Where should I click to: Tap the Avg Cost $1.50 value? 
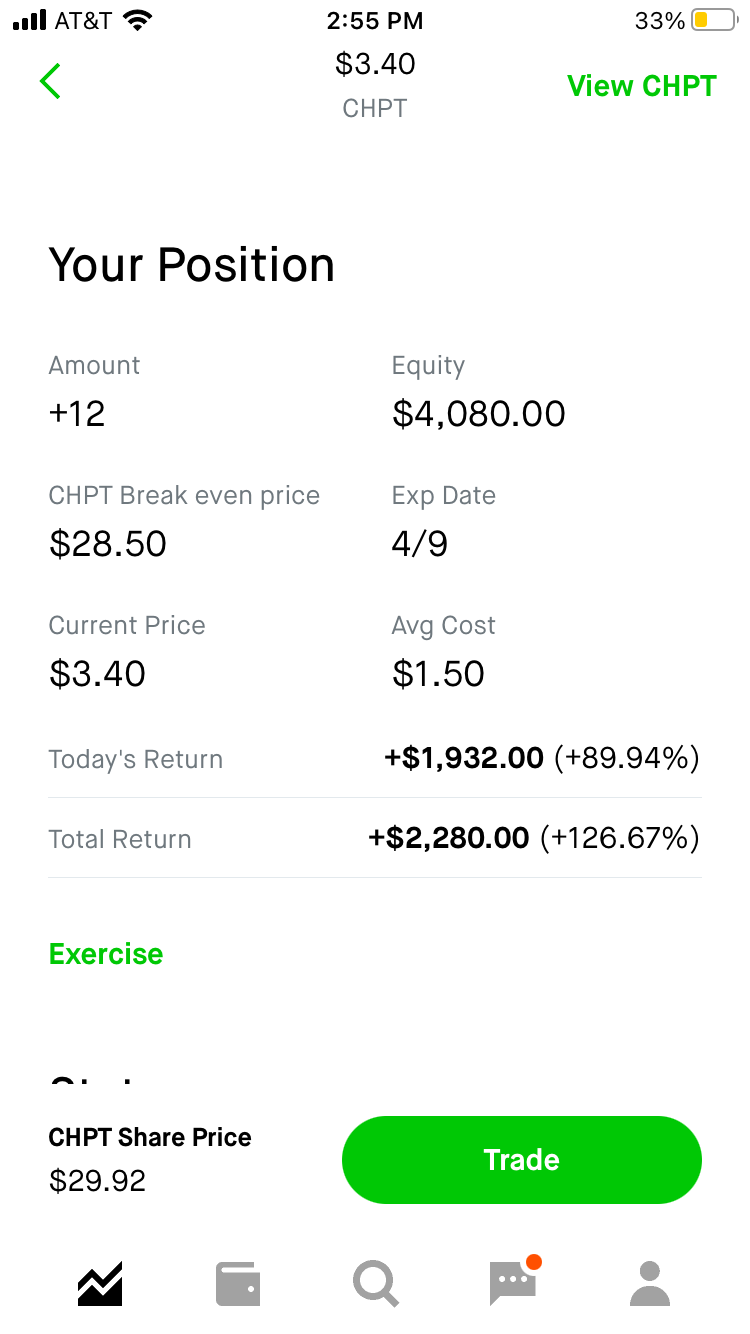[x=439, y=674]
